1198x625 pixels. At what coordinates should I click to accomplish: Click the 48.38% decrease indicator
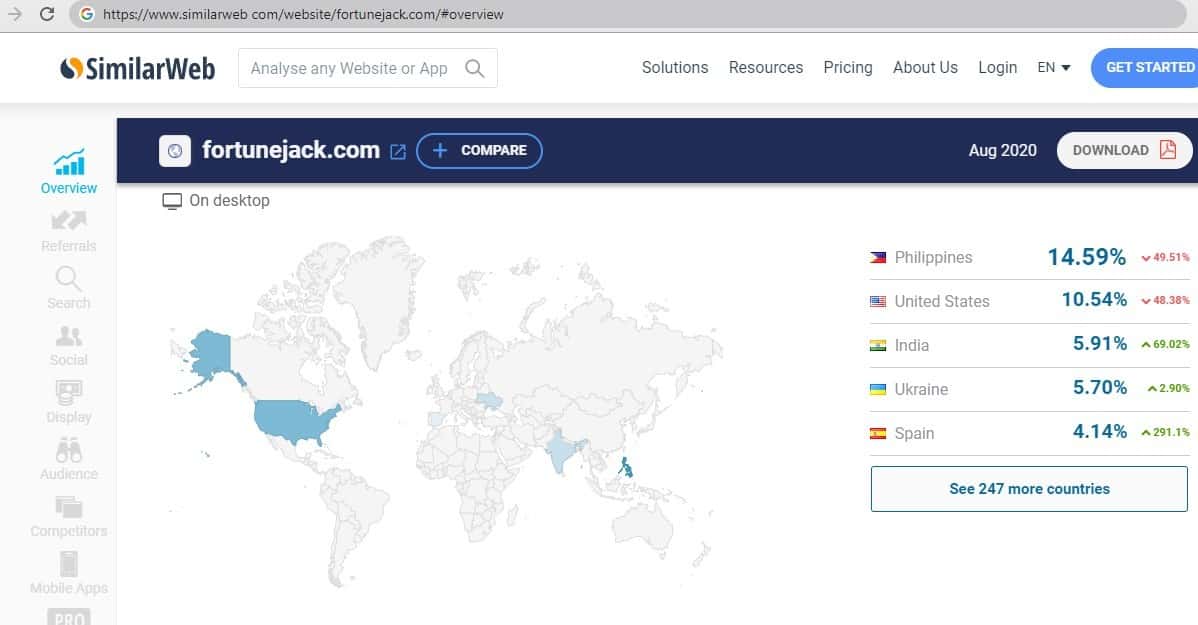(1165, 300)
